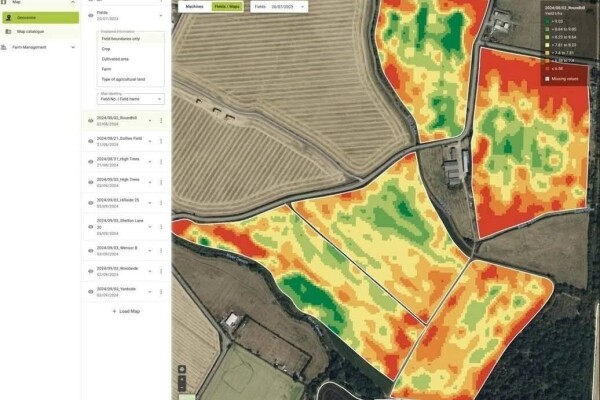Click the dark green legend color swatch
This screenshot has width=600, height=400.
(546, 20)
